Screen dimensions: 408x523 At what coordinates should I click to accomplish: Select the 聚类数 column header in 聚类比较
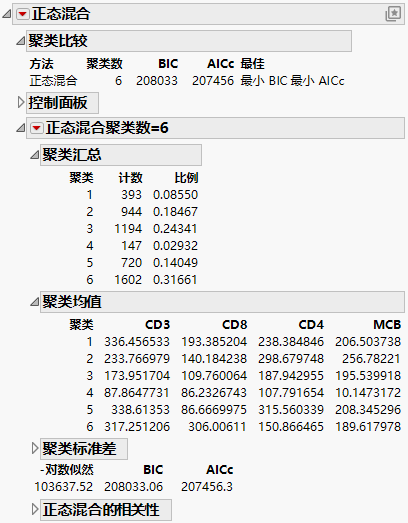click(x=105, y=64)
